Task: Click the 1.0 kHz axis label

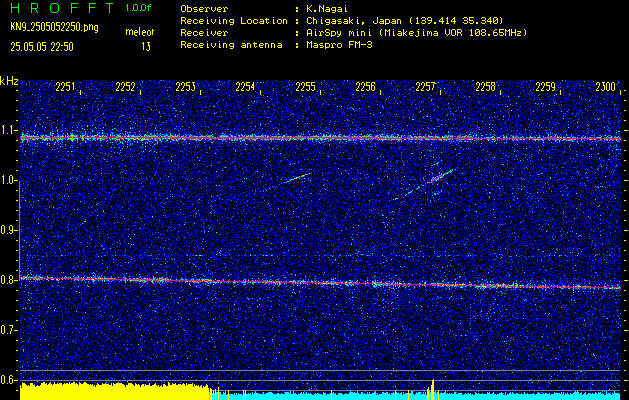Action: [x=8, y=181]
